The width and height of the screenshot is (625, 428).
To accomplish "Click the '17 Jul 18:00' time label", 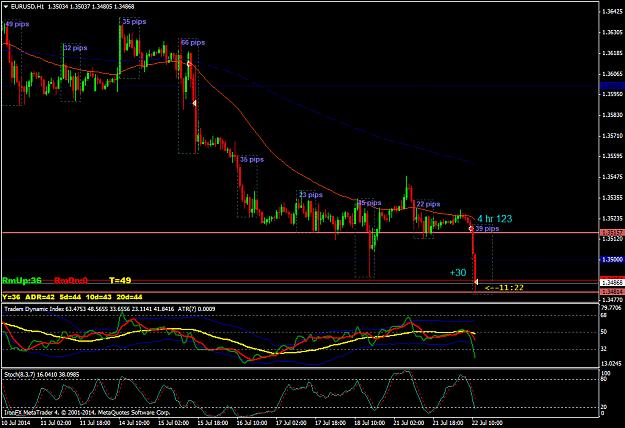I will pos(330,423).
